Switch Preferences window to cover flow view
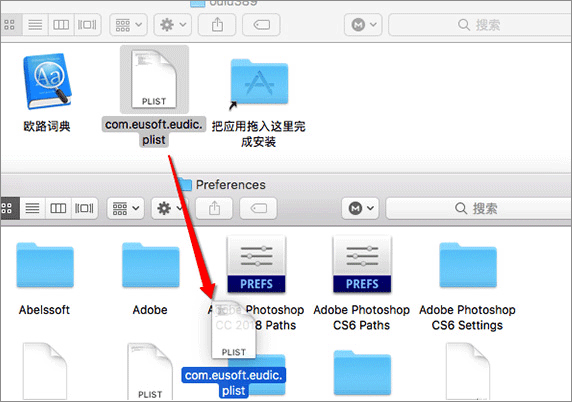Screen dimensions: 572x402 point(85,208)
